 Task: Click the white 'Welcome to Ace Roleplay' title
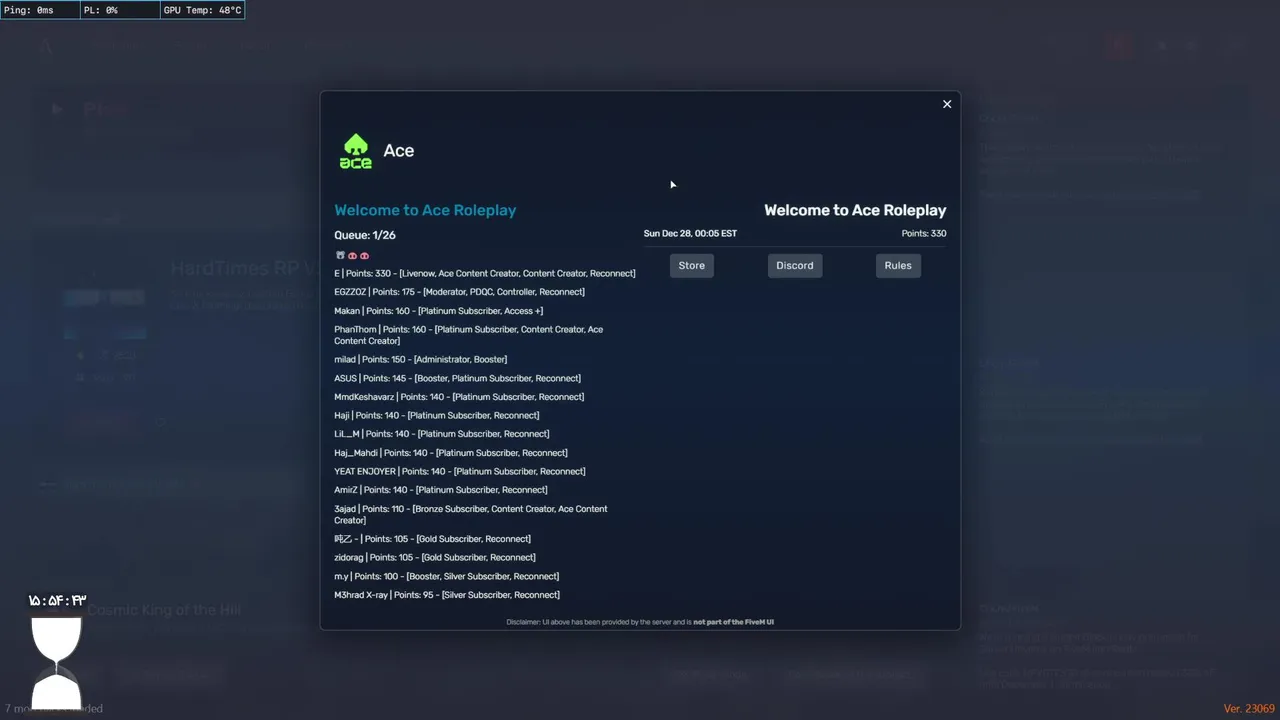855,210
